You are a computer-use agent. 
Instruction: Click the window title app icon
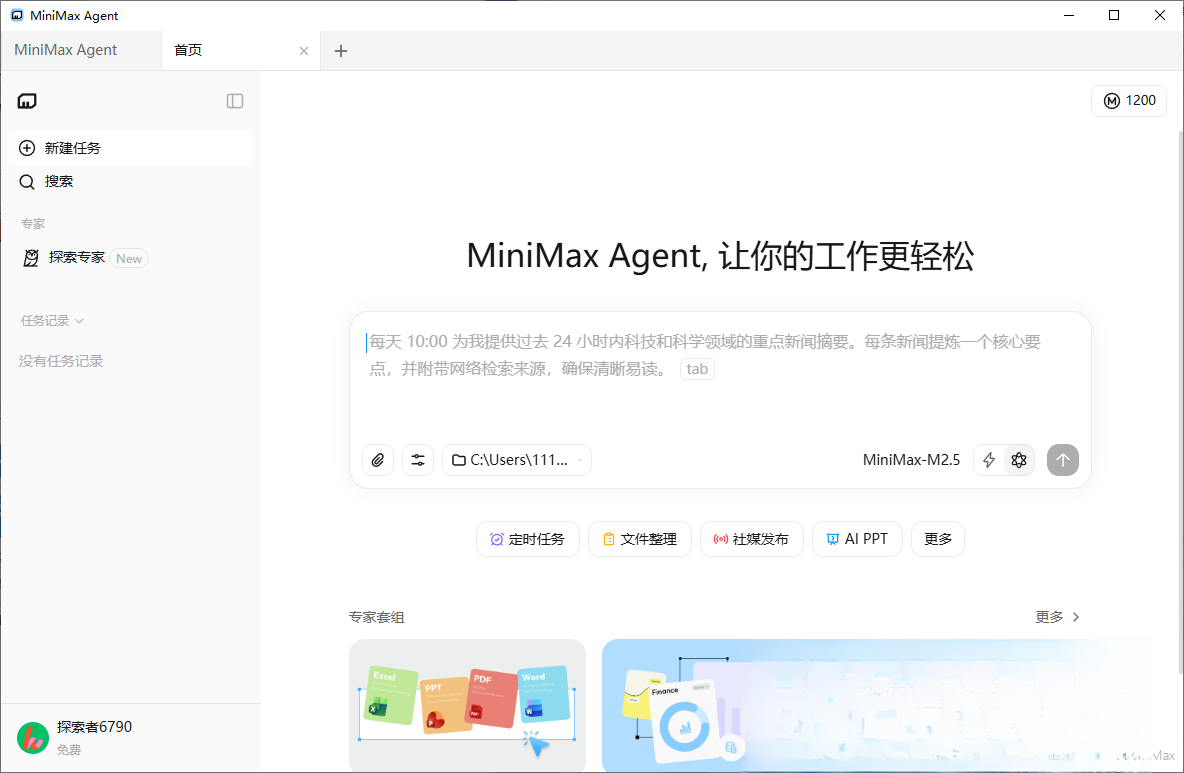[17, 15]
